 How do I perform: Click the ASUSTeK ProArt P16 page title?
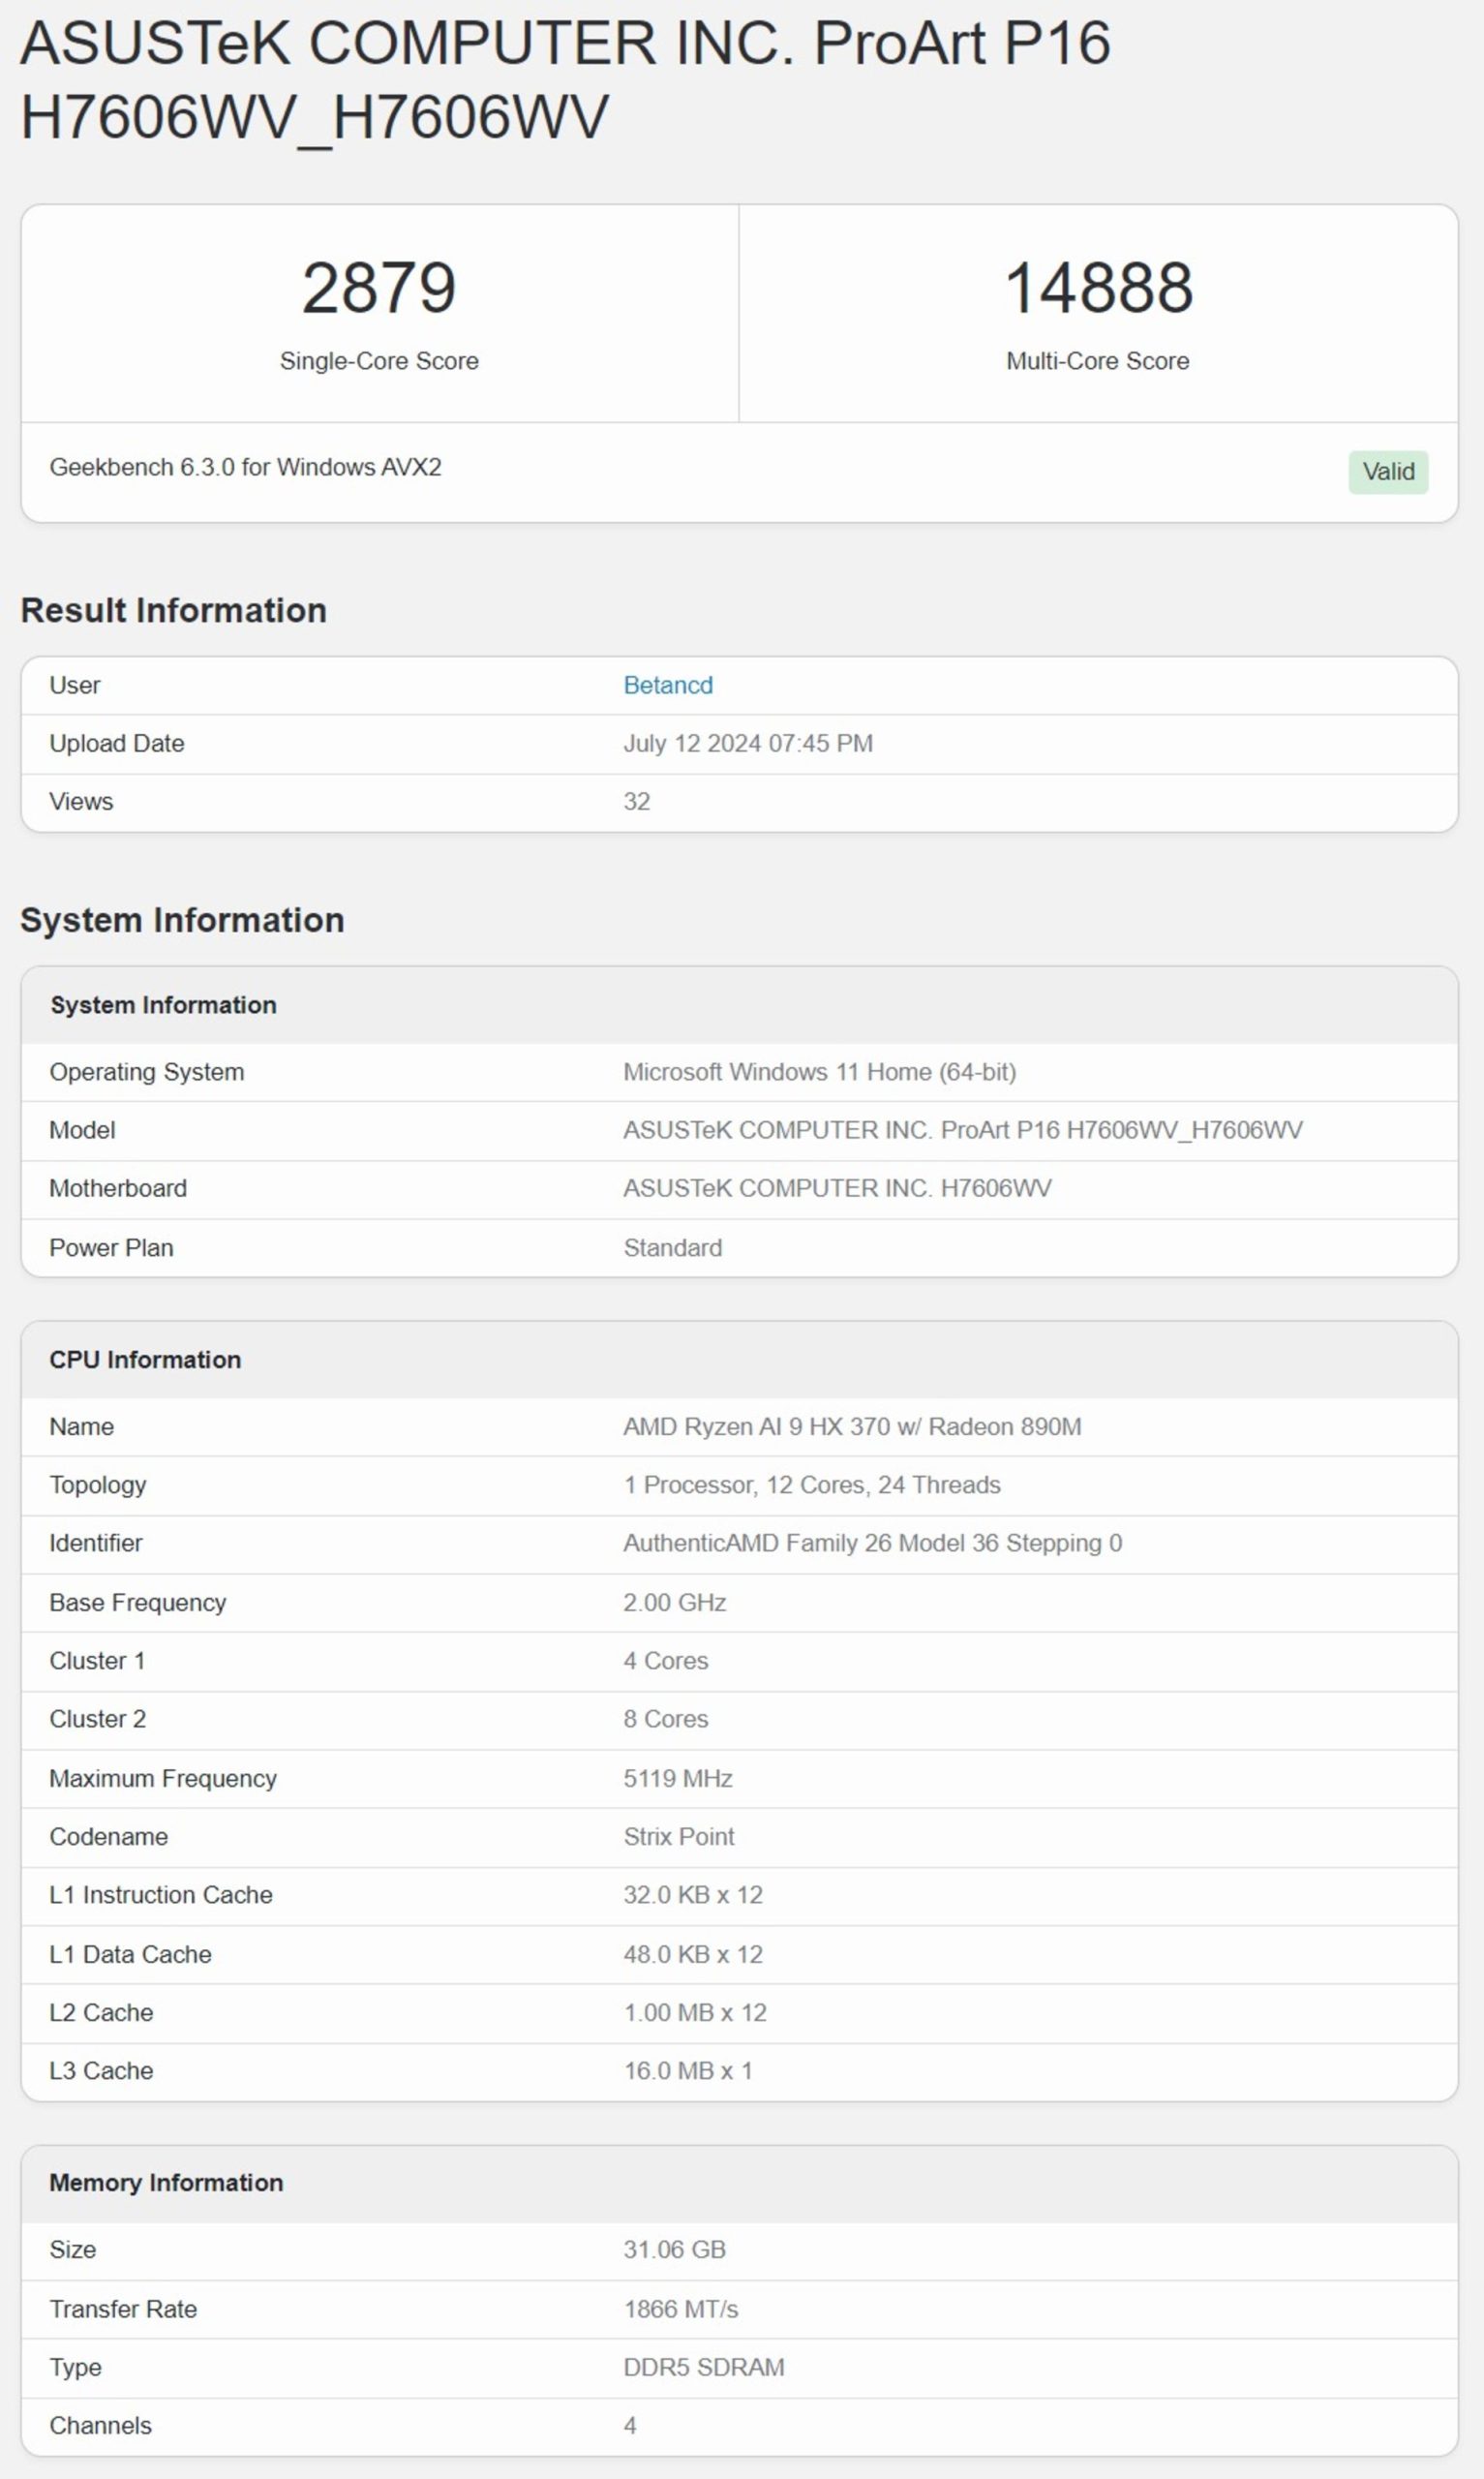tap(564, 79)
